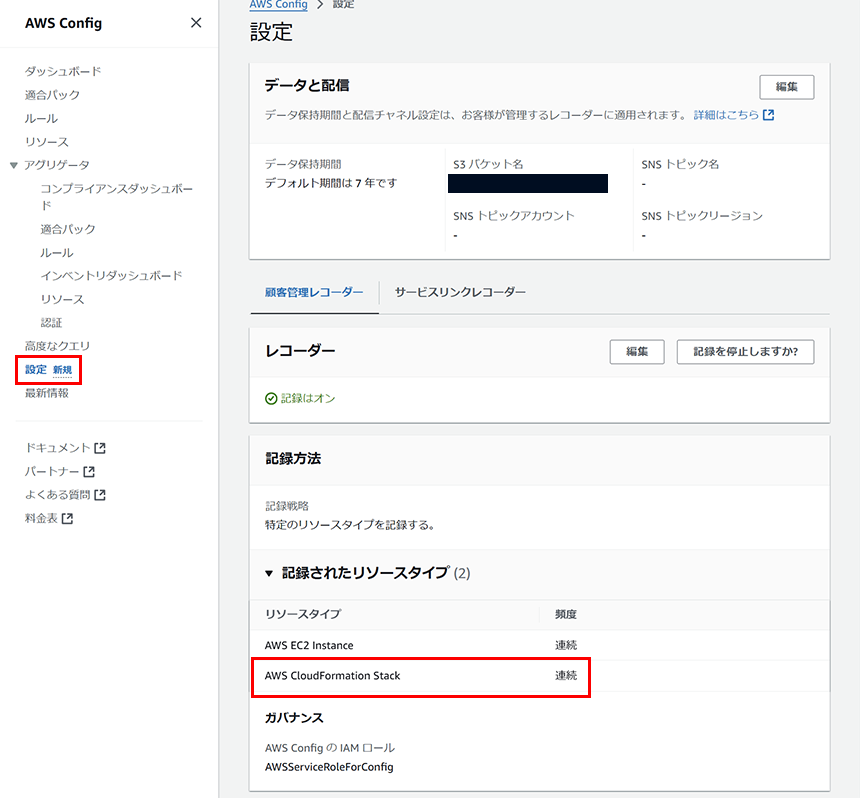Switch to the 顧客管理レコーダー tab

tap(314, 292)
